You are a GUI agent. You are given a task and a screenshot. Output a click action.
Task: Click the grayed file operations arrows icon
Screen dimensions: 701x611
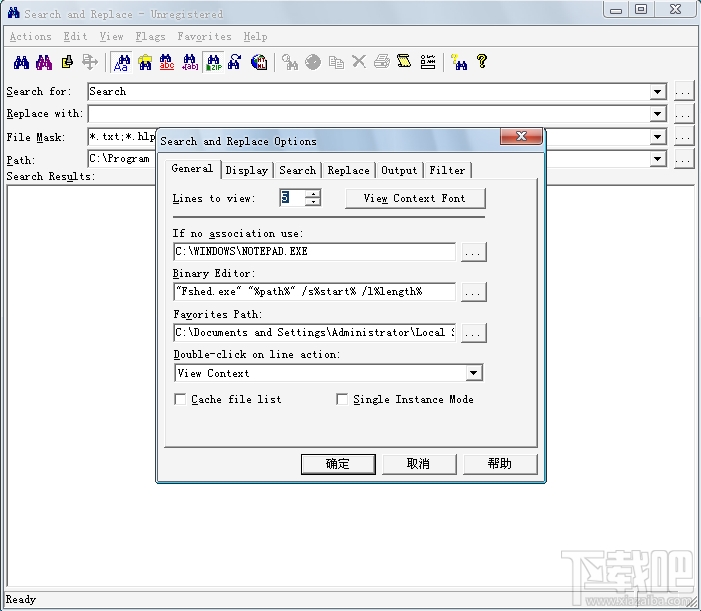click(90, 62)
